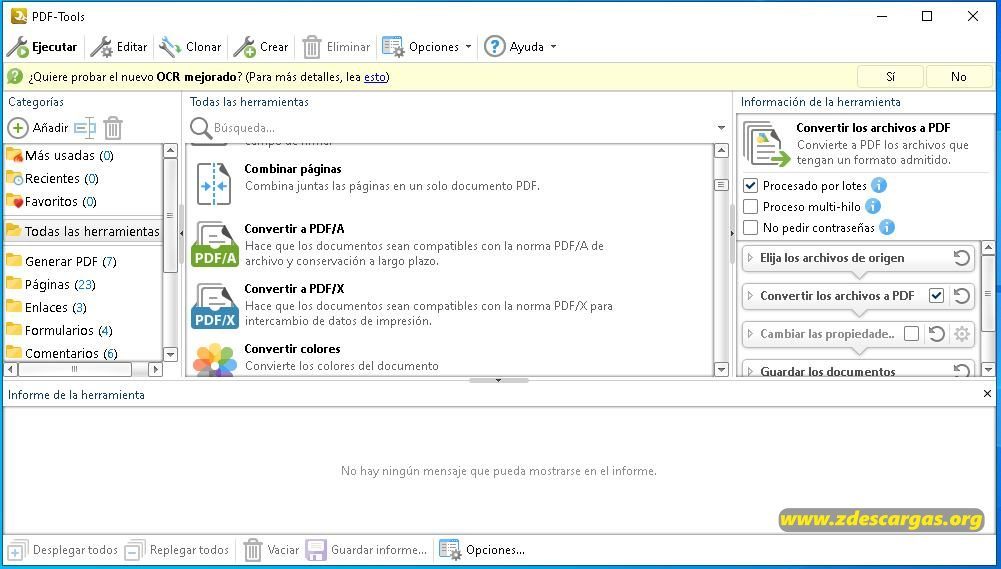Toggle the Procesado por lotes checkbox
Image resolution: width=1001 pixels, height=569 pixels.
751,186
